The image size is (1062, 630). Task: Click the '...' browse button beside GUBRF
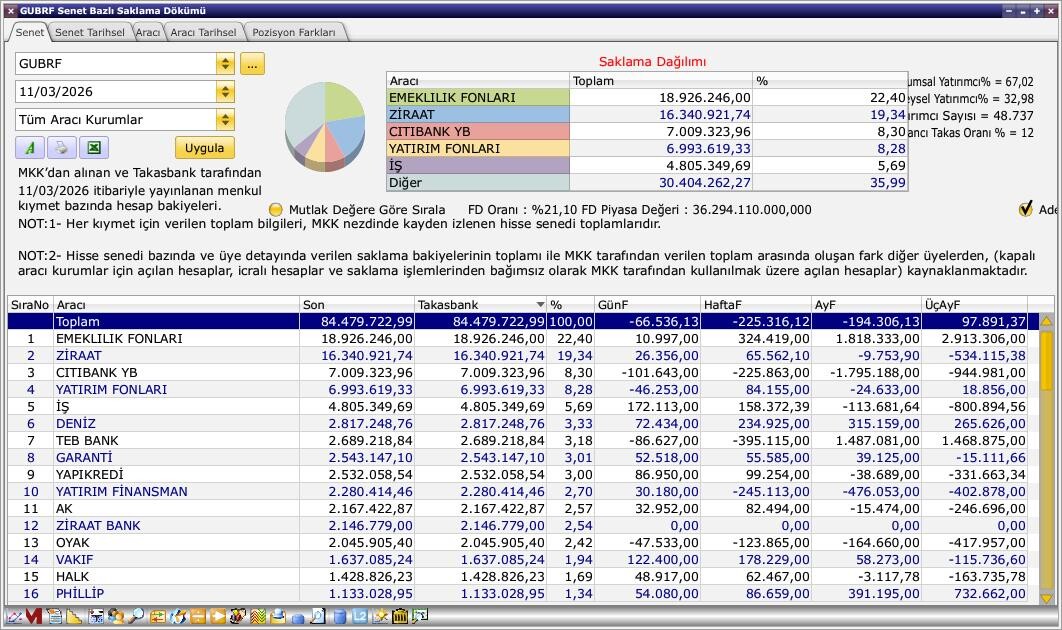[x=252, y=64]
